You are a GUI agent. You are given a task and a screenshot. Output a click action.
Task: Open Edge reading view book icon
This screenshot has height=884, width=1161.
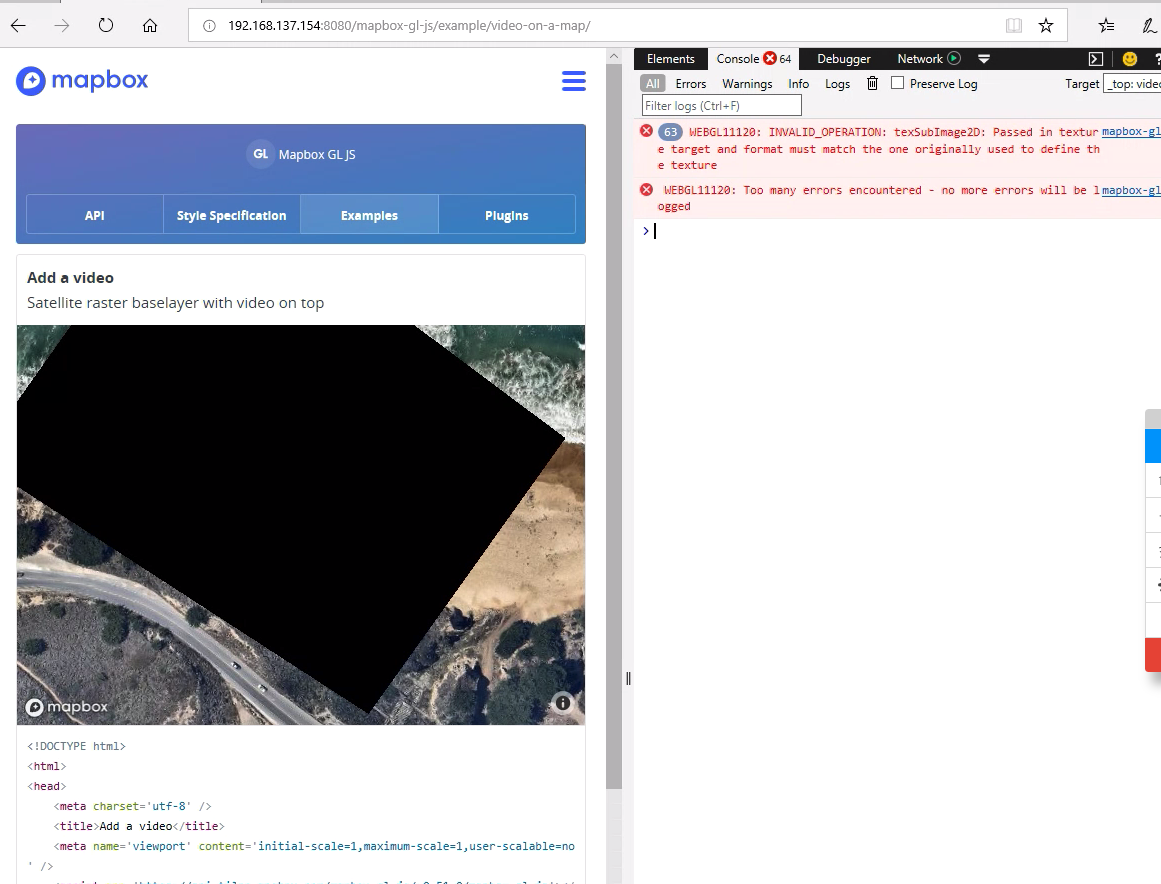[x=1014, y=25]
